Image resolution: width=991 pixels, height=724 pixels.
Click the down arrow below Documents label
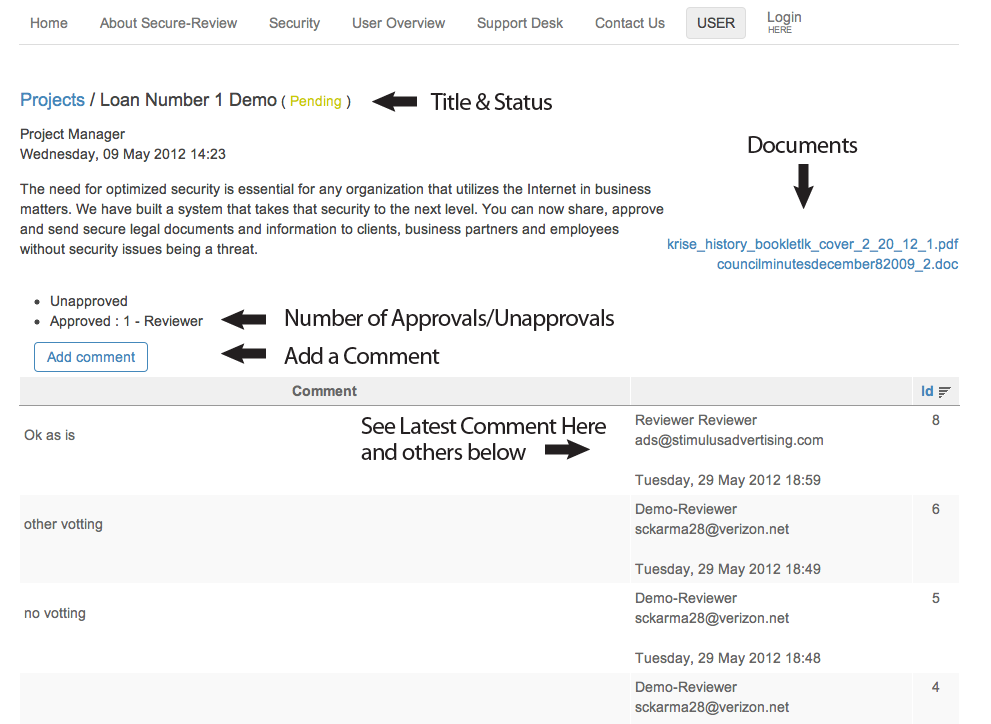coord(803,185)
